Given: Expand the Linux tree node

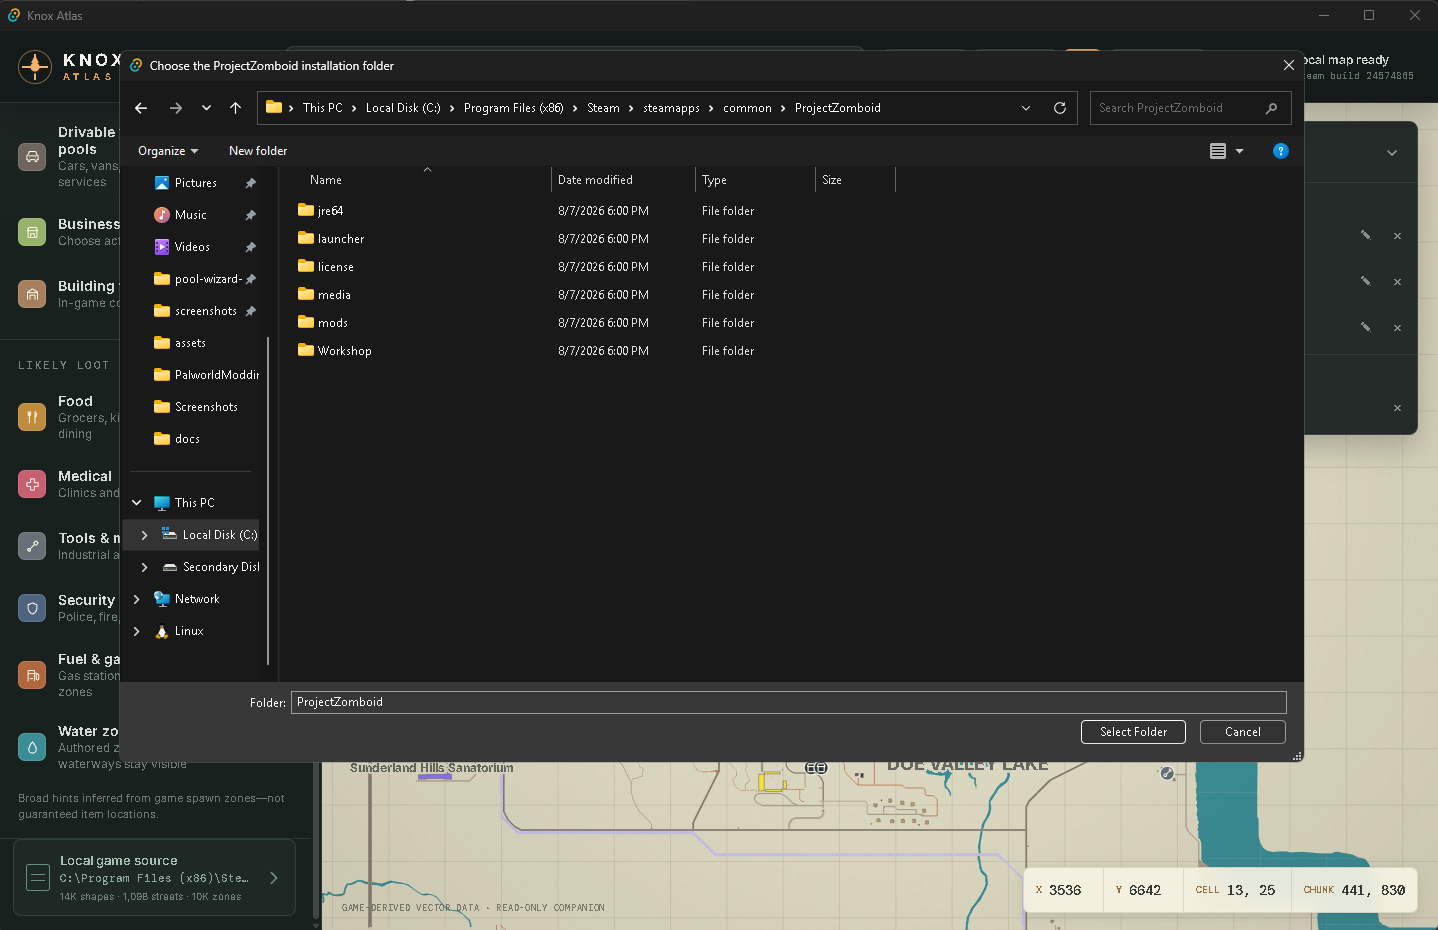Looking at the screenshot, I should [137, 631].
